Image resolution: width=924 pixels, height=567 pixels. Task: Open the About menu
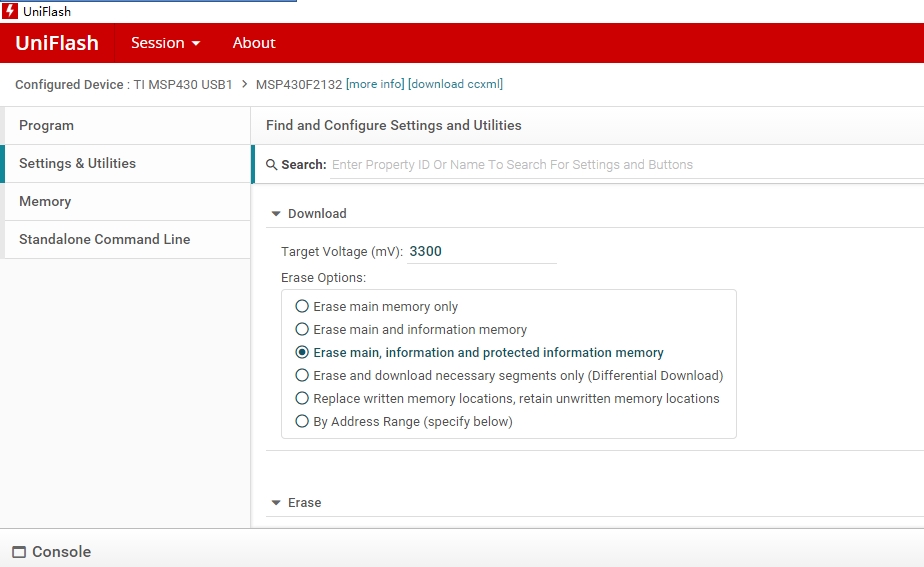pyautogui.click(x=254, y=43)
